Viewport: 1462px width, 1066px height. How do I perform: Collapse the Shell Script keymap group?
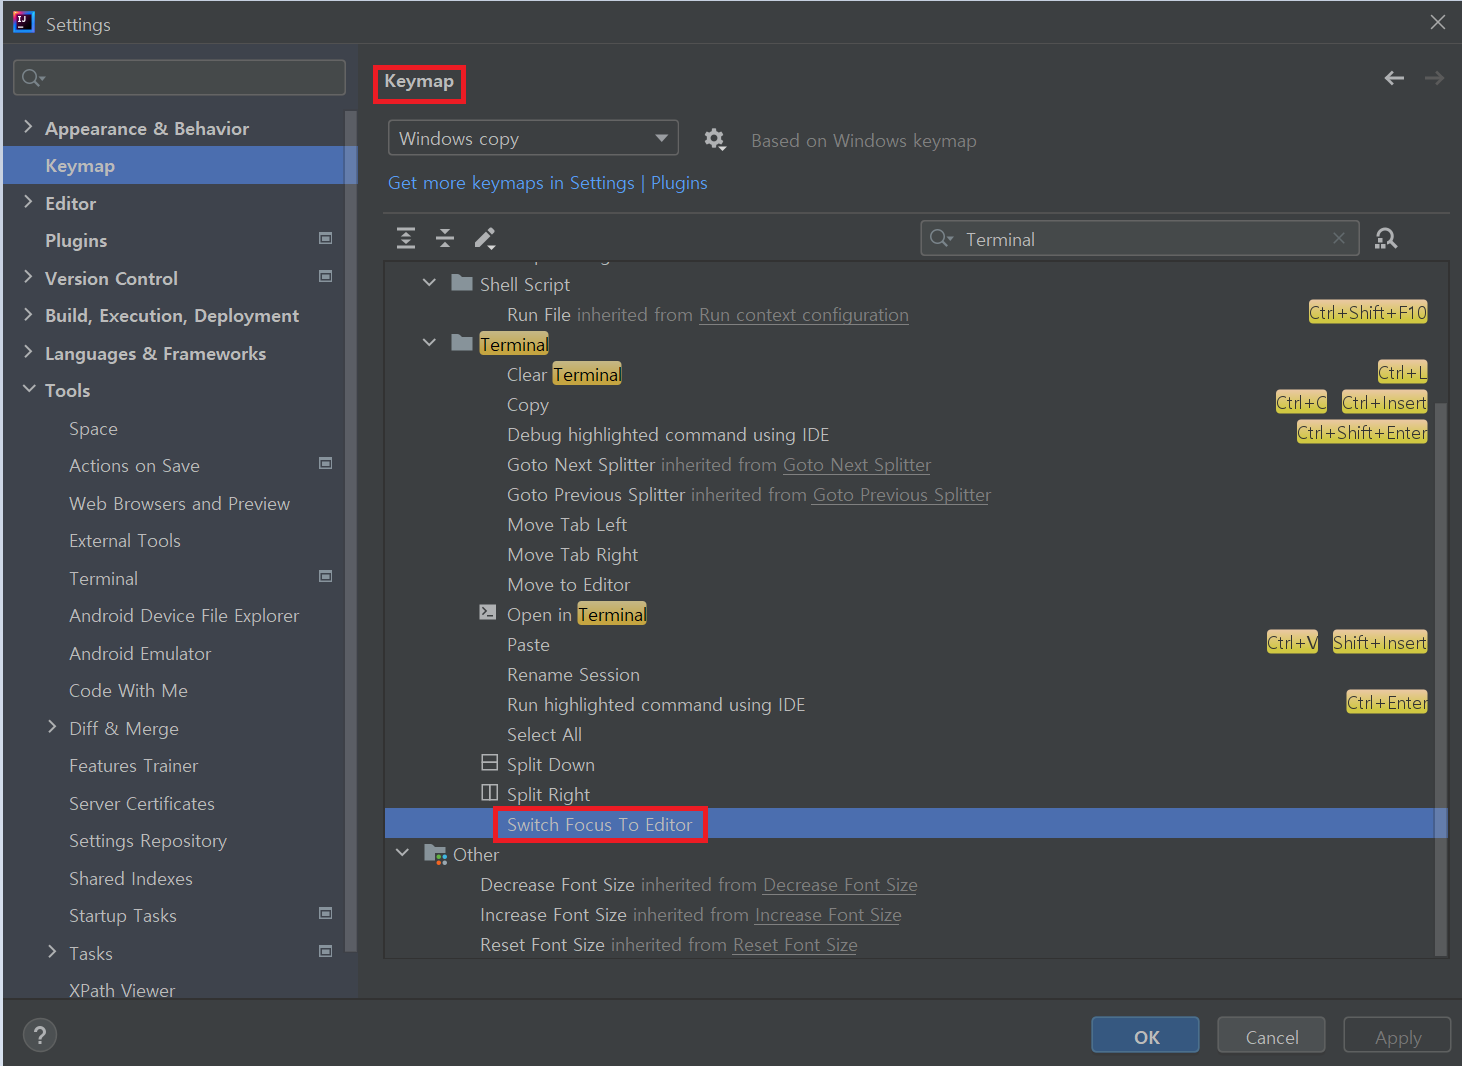(x=429, y=283)
